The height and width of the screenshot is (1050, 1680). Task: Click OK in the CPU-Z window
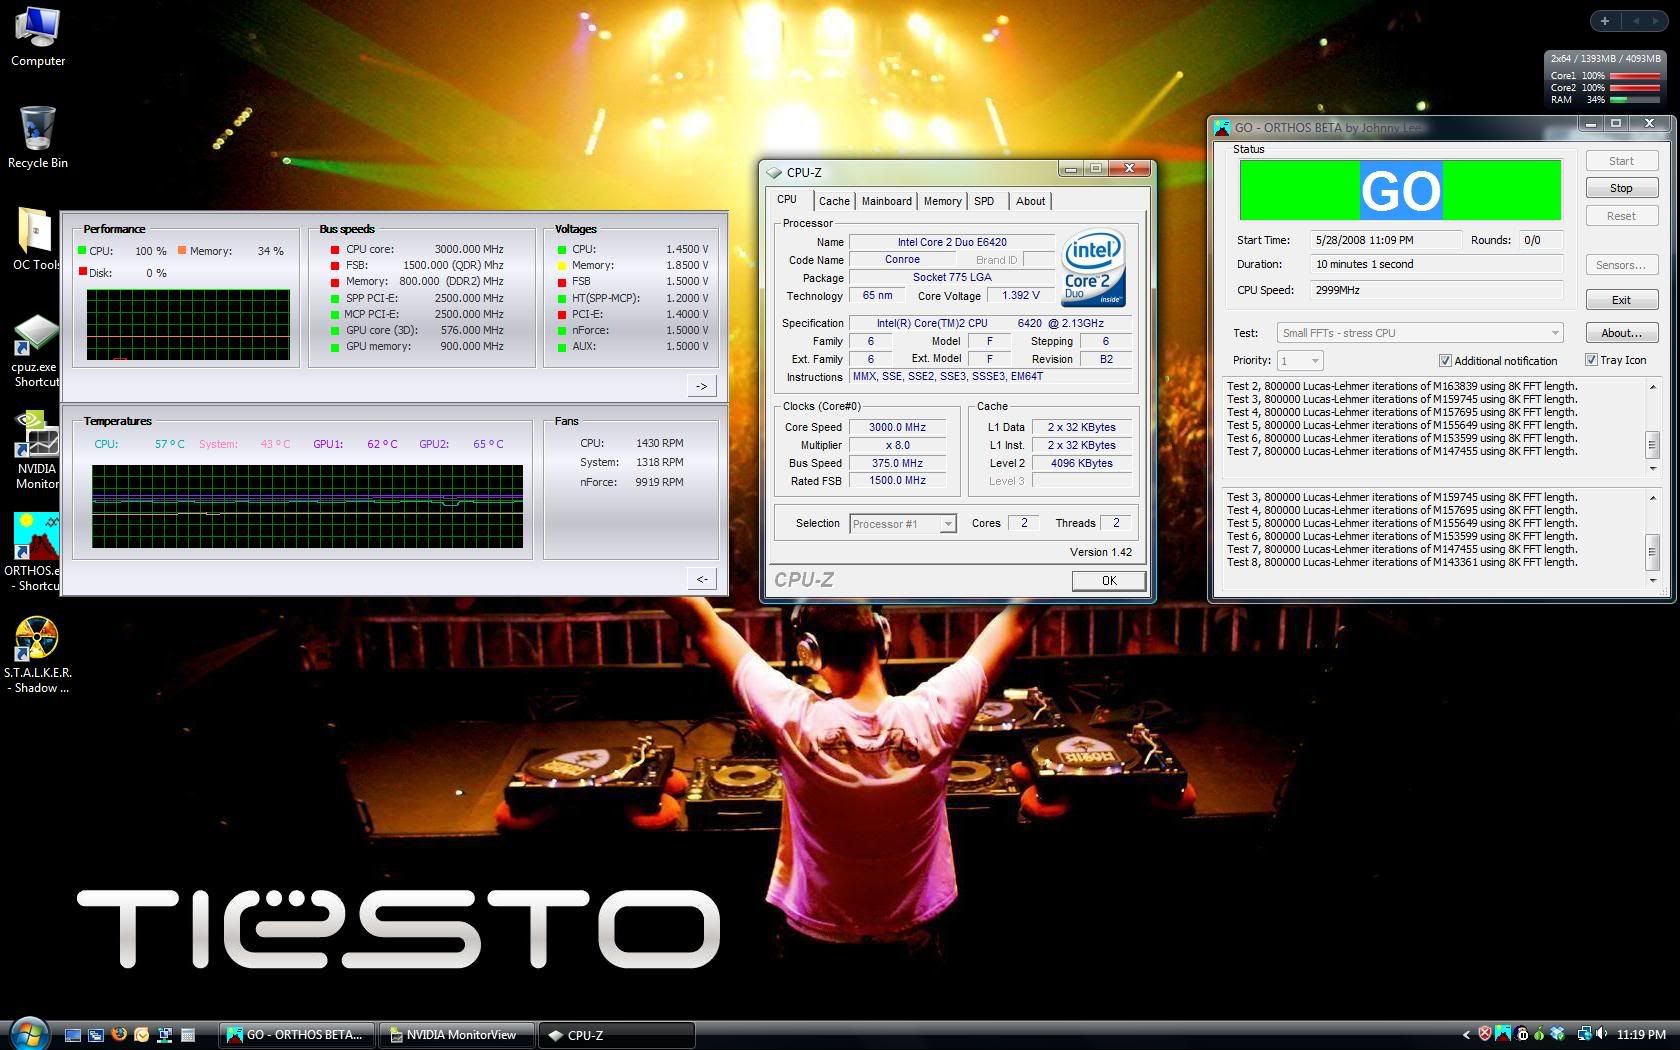pos(1108,581)
